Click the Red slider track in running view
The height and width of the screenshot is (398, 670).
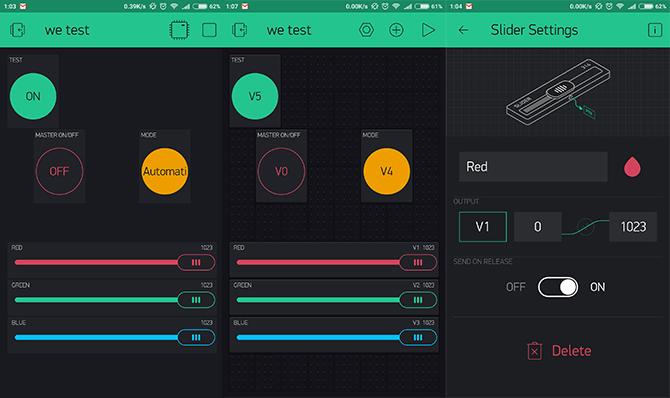tap(96, 262)
